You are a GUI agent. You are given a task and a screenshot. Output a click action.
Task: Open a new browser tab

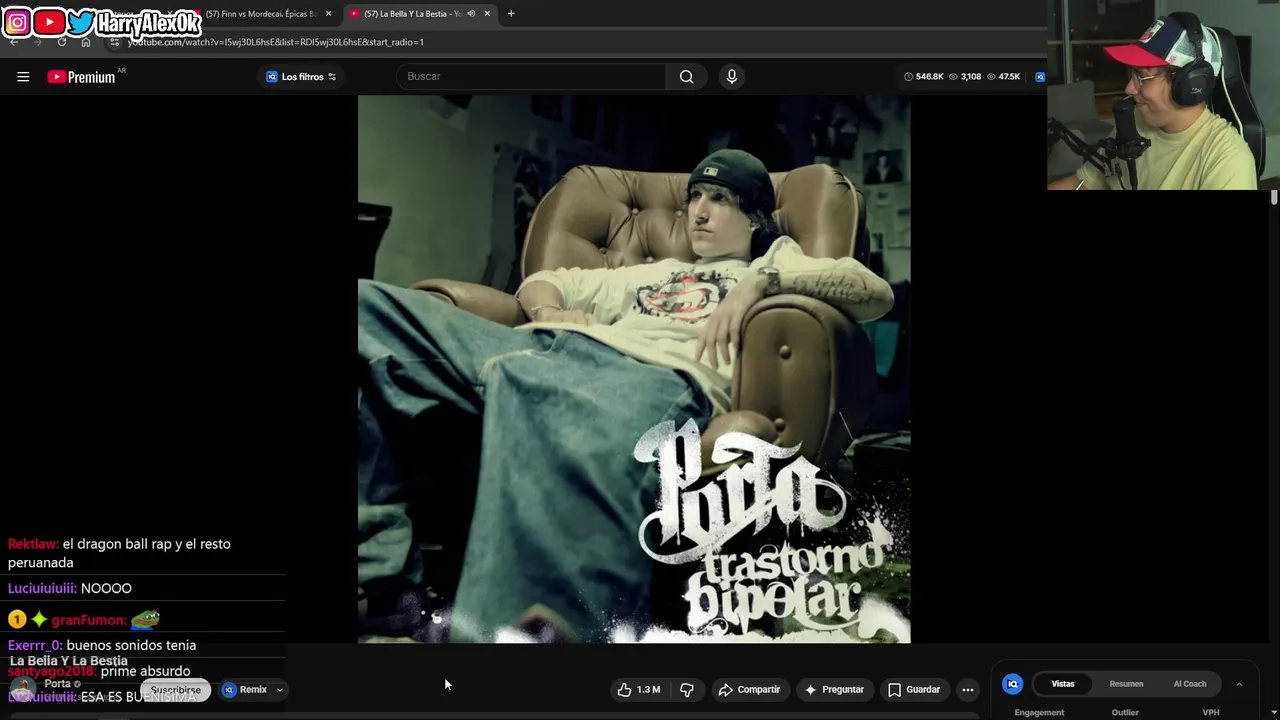511,14
